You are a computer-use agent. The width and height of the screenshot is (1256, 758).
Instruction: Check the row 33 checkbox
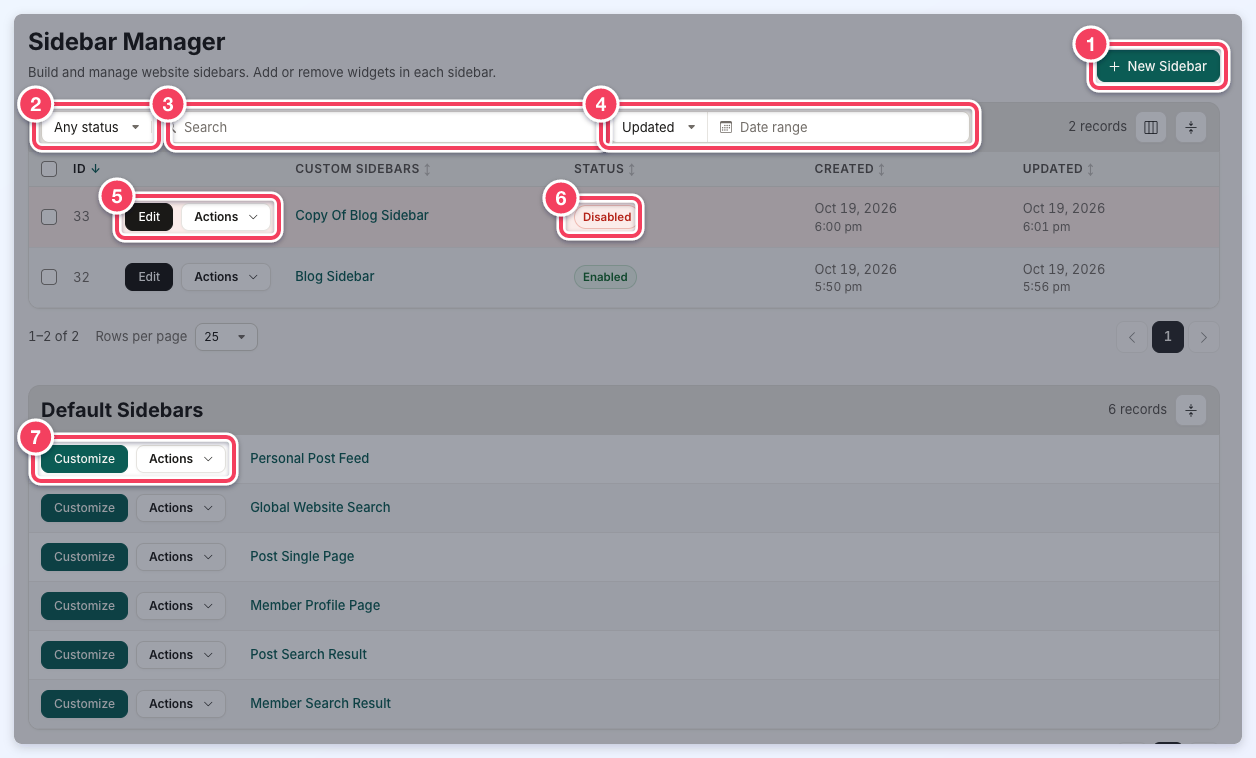tap(49, 216)
